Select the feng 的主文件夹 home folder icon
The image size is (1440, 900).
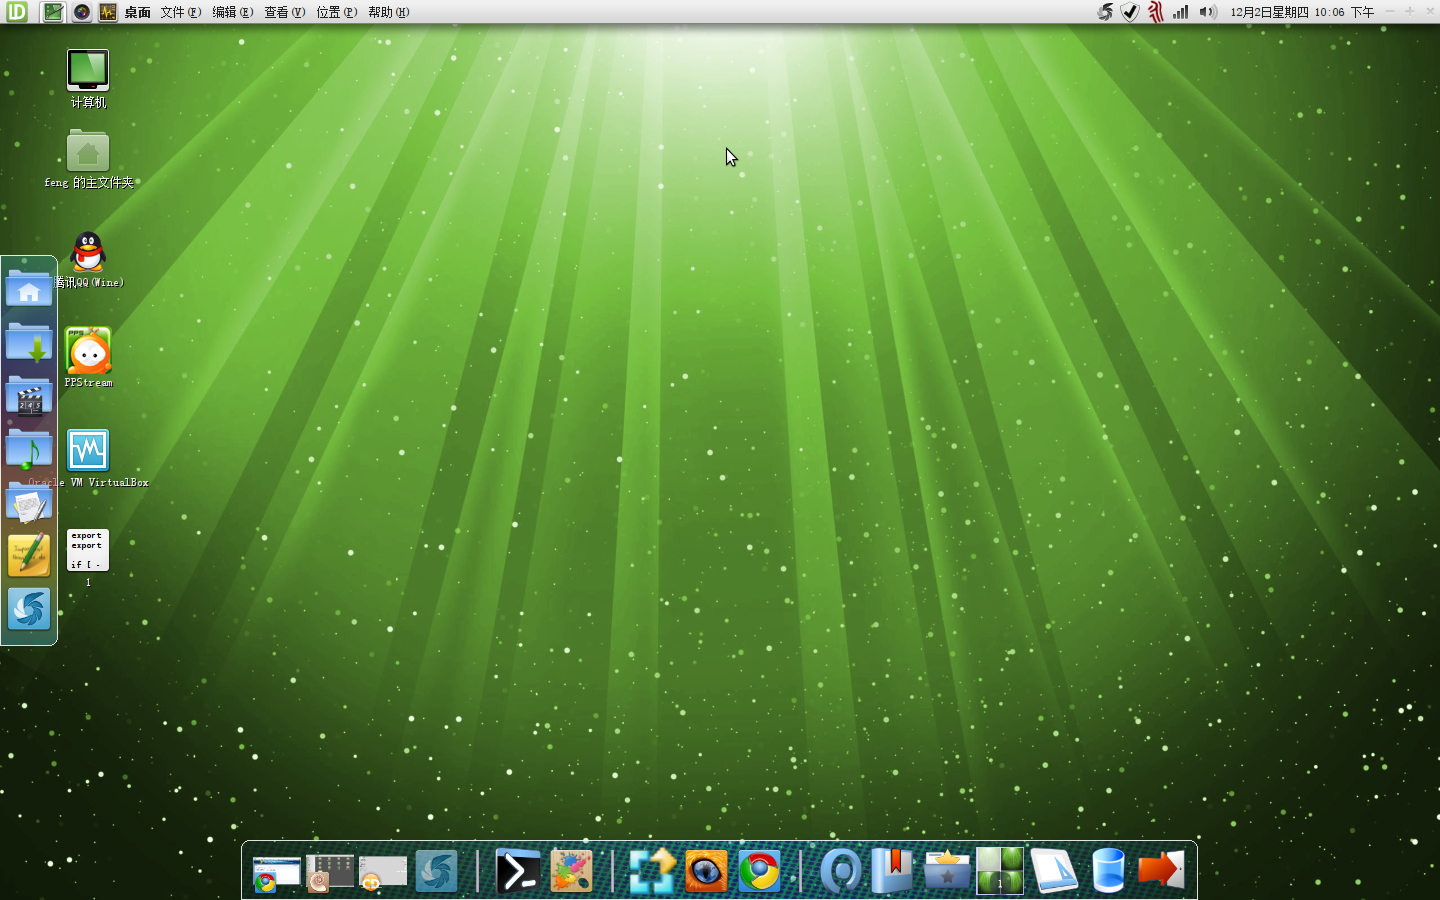[x=88, y=160]
